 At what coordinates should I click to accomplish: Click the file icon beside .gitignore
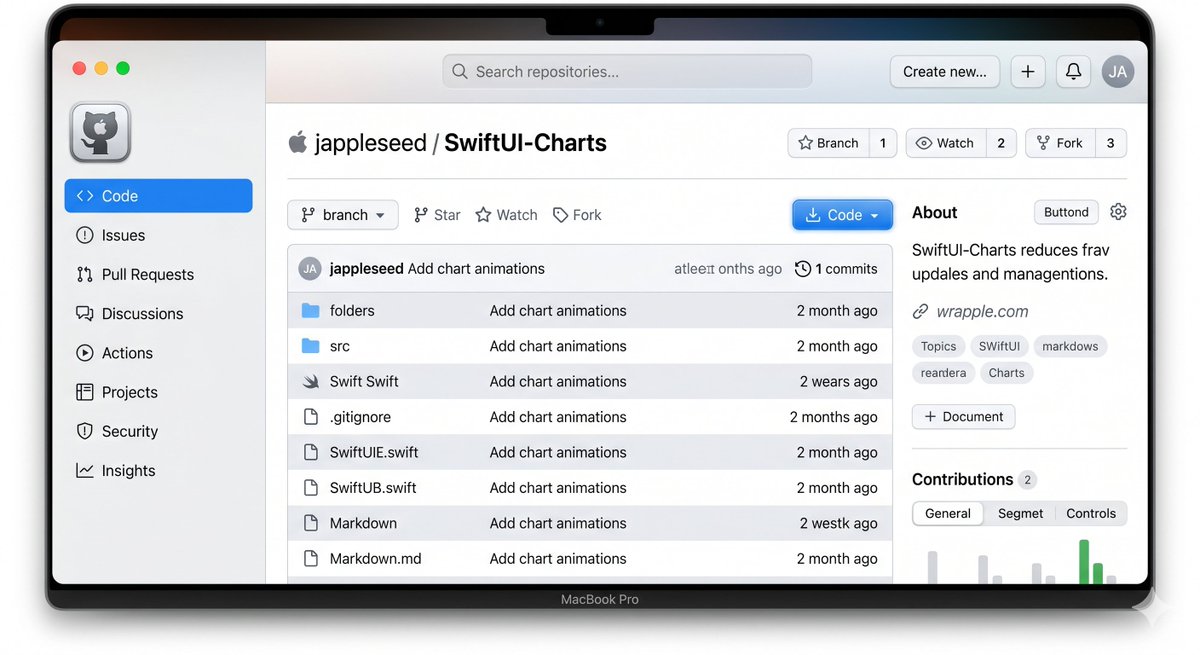point(310,417)
